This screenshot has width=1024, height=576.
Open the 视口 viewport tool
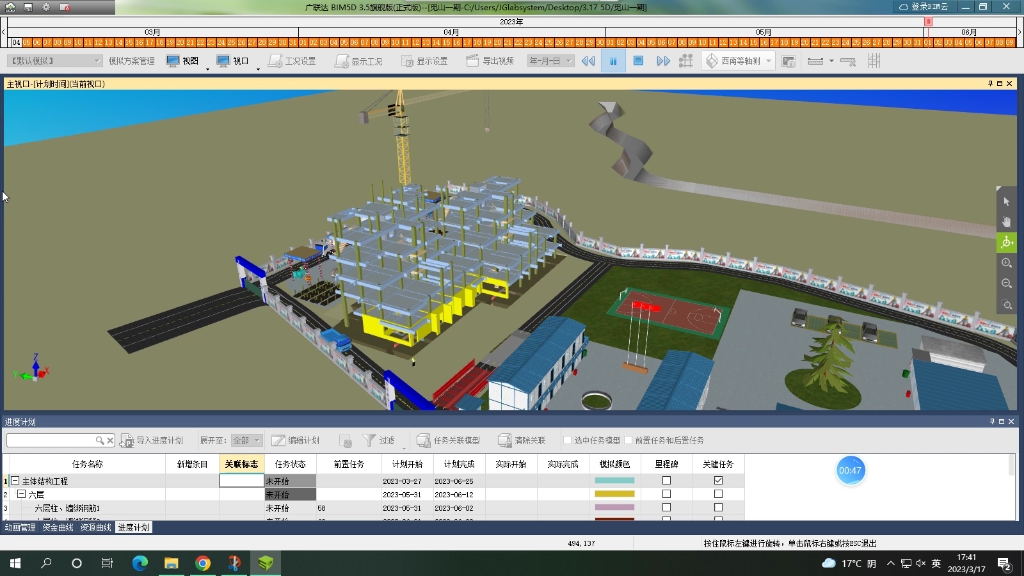(233, 61)
